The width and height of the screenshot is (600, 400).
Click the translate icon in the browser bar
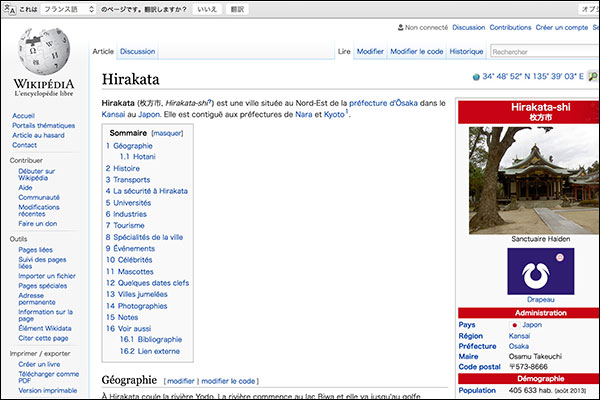(12, 9)
